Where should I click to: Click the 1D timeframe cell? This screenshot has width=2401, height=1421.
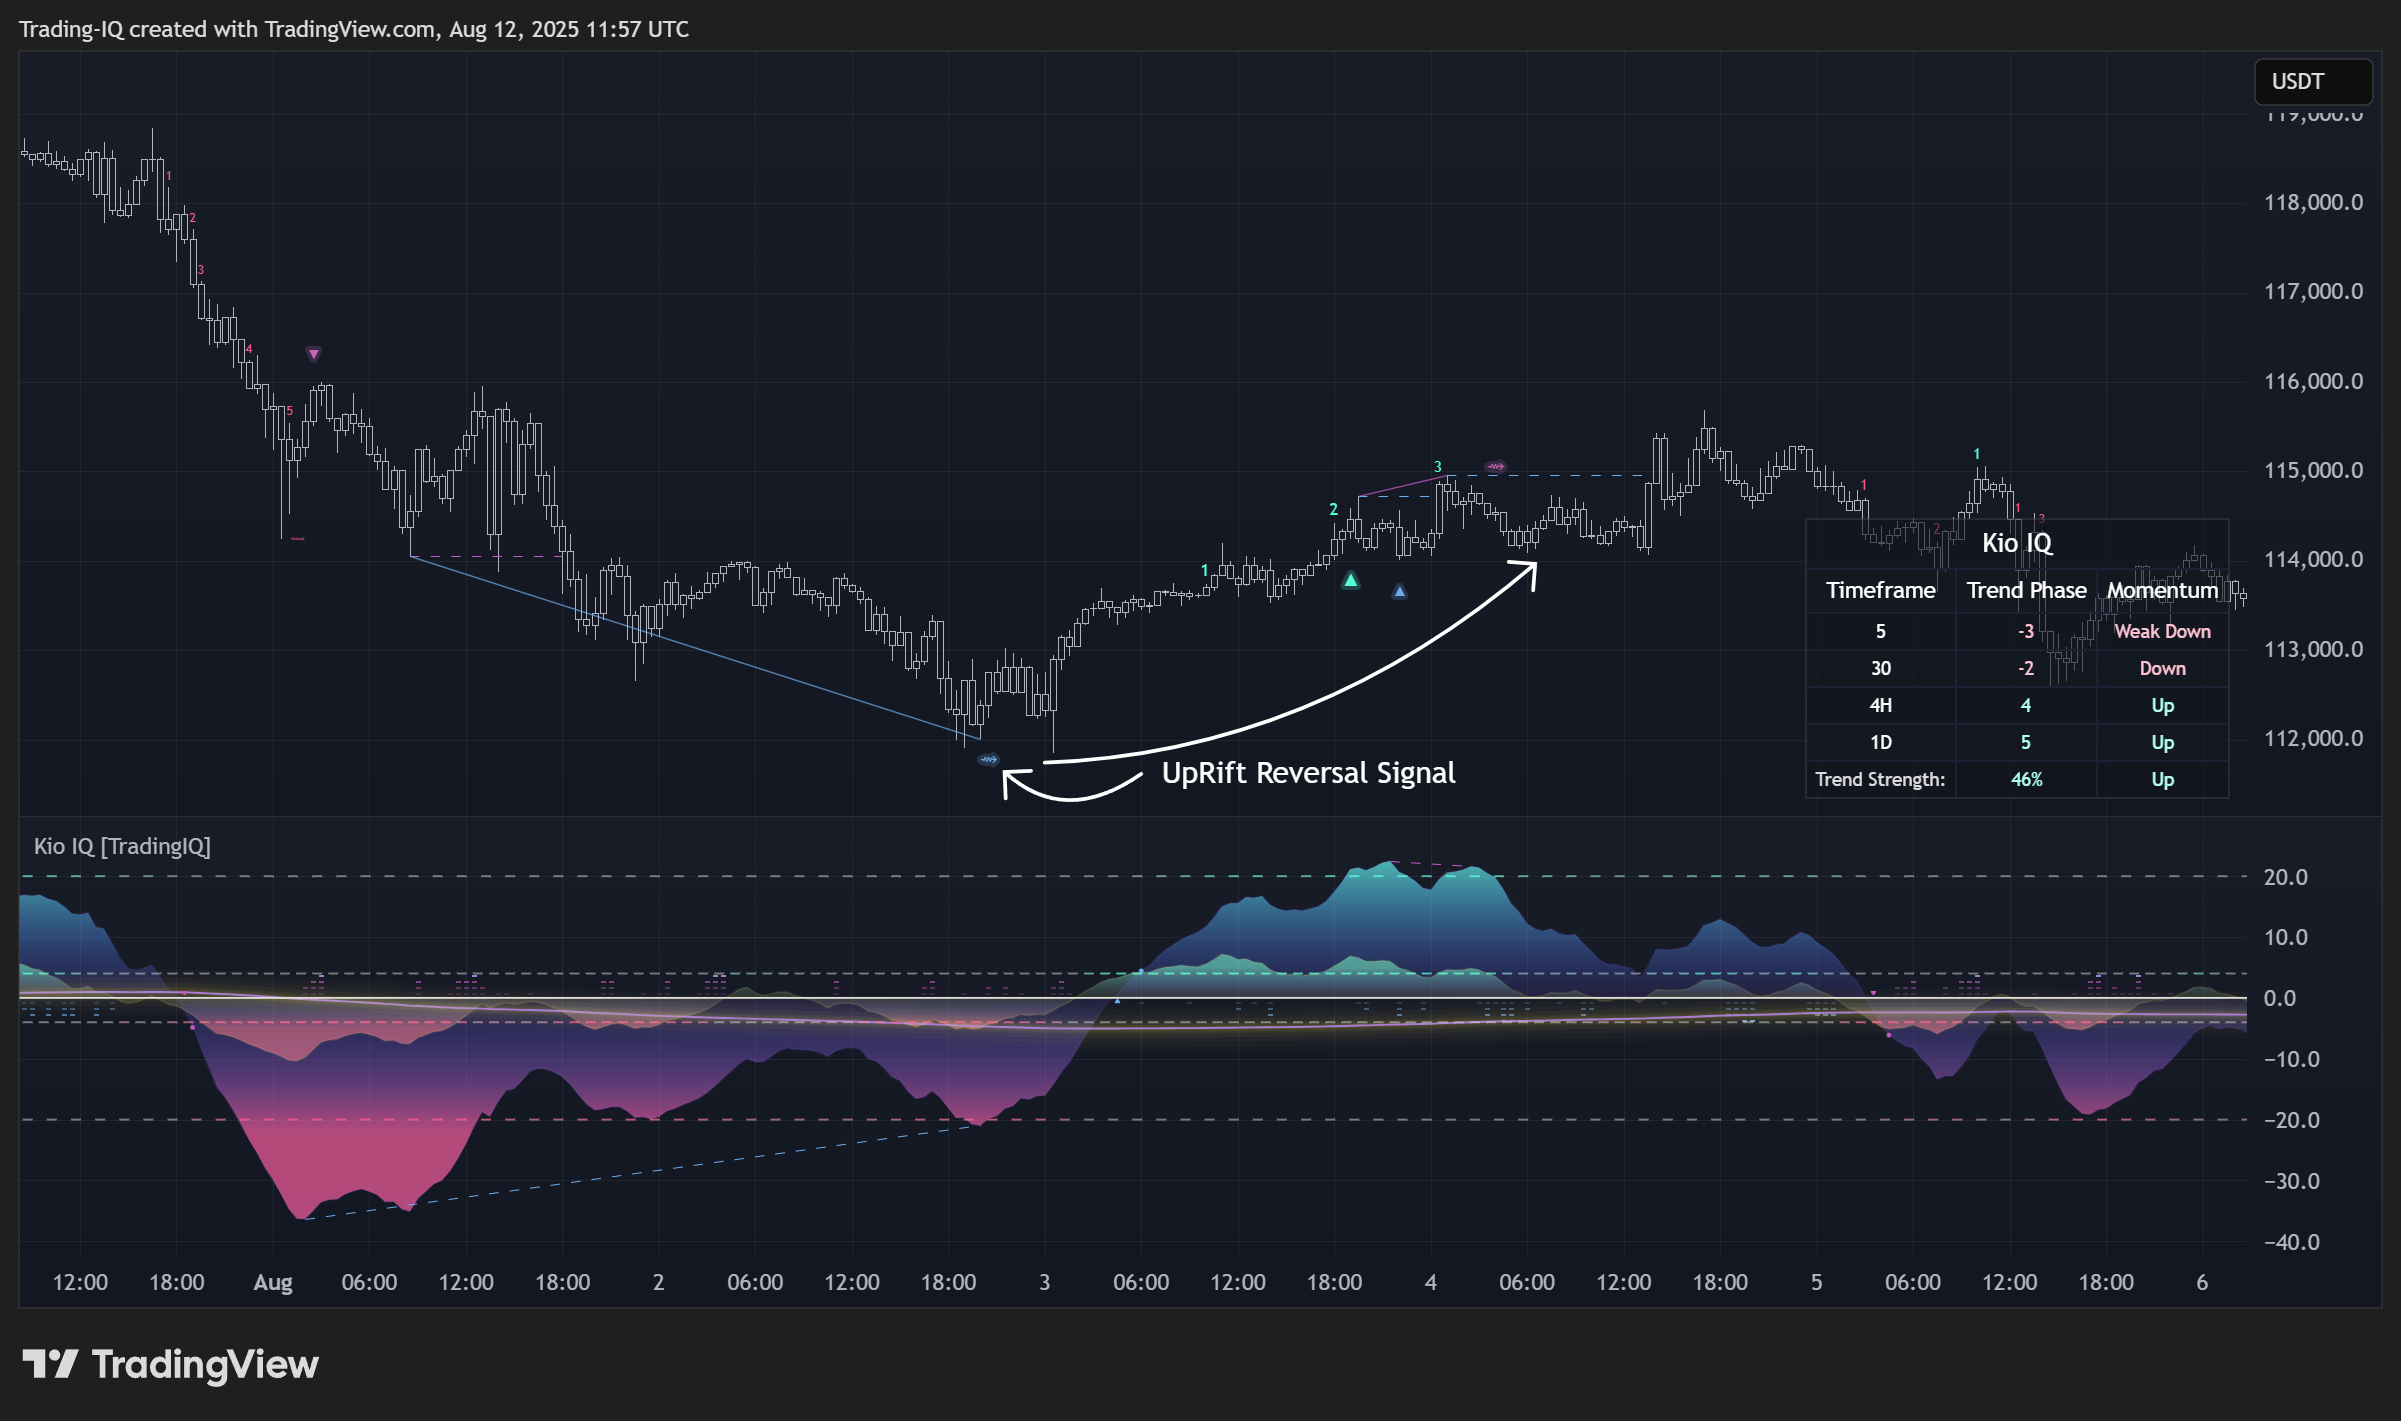pos(1880,742)
